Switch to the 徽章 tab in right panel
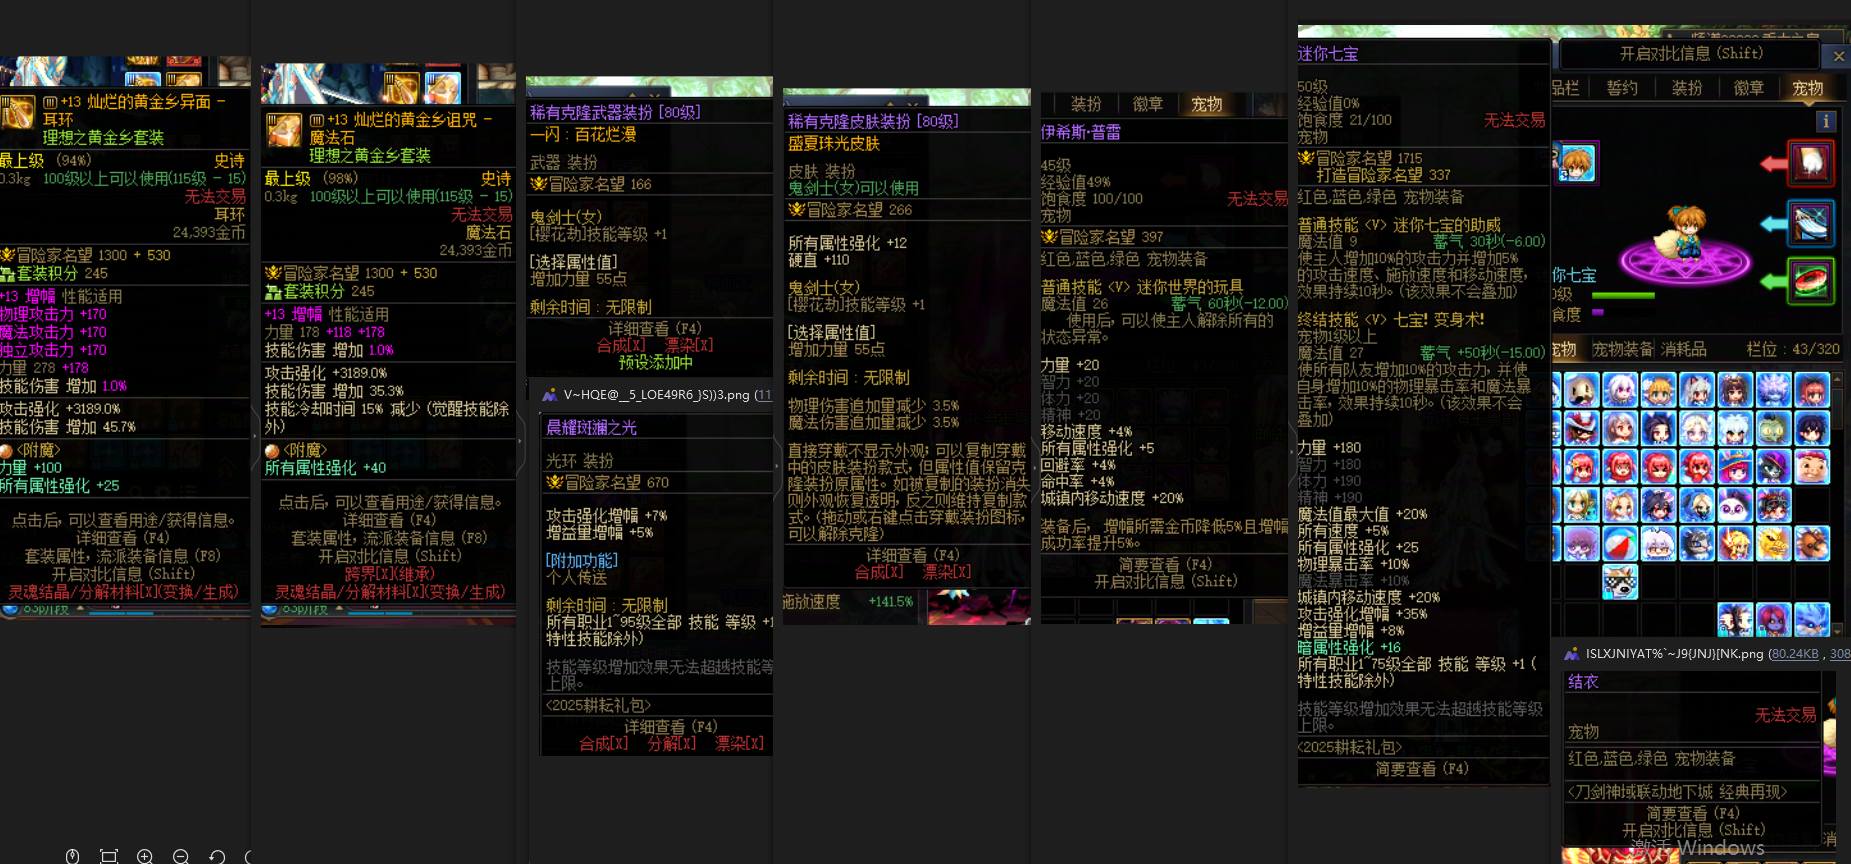Viewport: 1851px width, 864px height. point(1748,88)
